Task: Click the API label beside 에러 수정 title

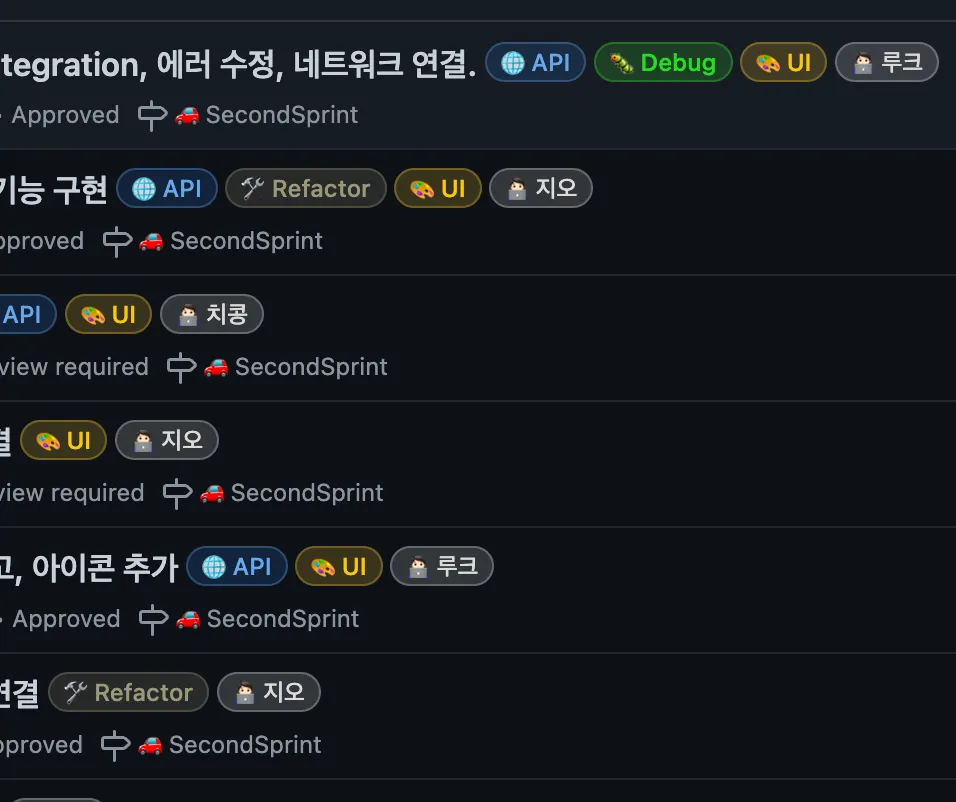Action: [535, 63]
